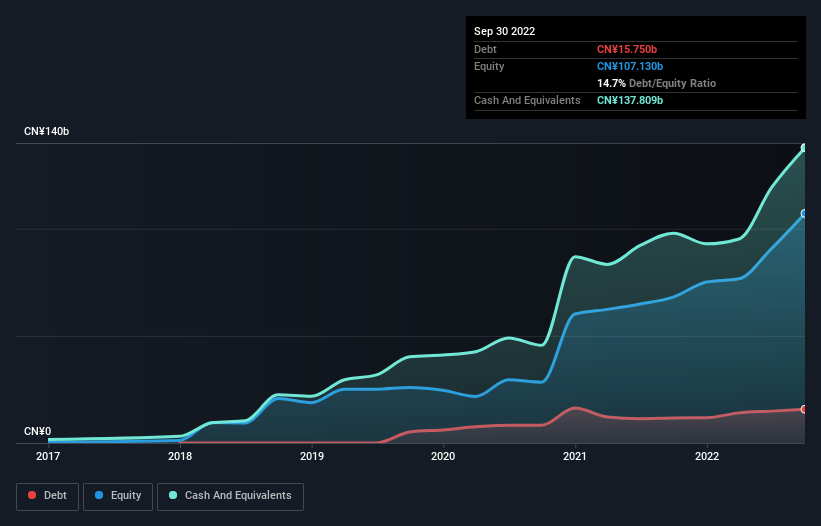Click the CN¥0 y-axis label
The image size is (821, 526).
point(38,431)
